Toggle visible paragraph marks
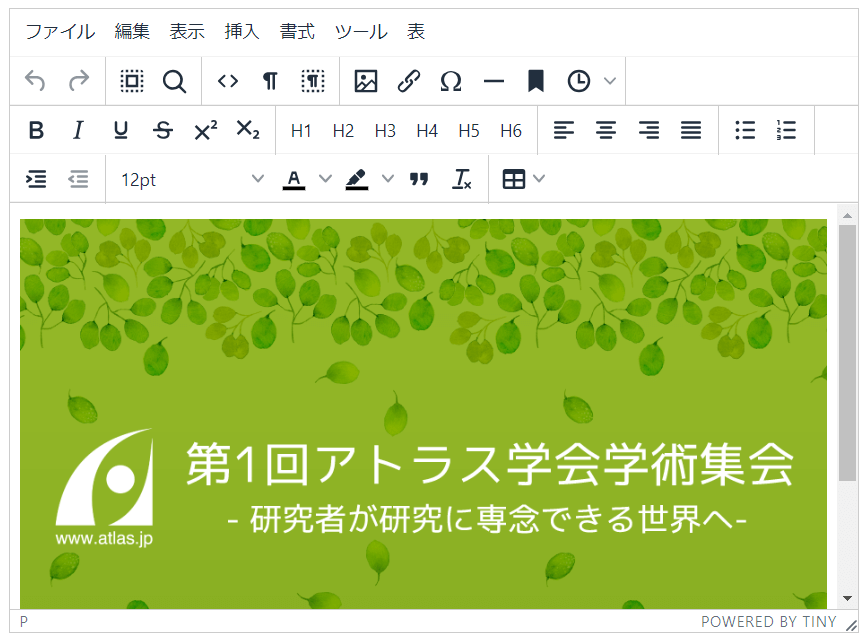The height and width of the screenshot is (641, 866). [270, 81]
